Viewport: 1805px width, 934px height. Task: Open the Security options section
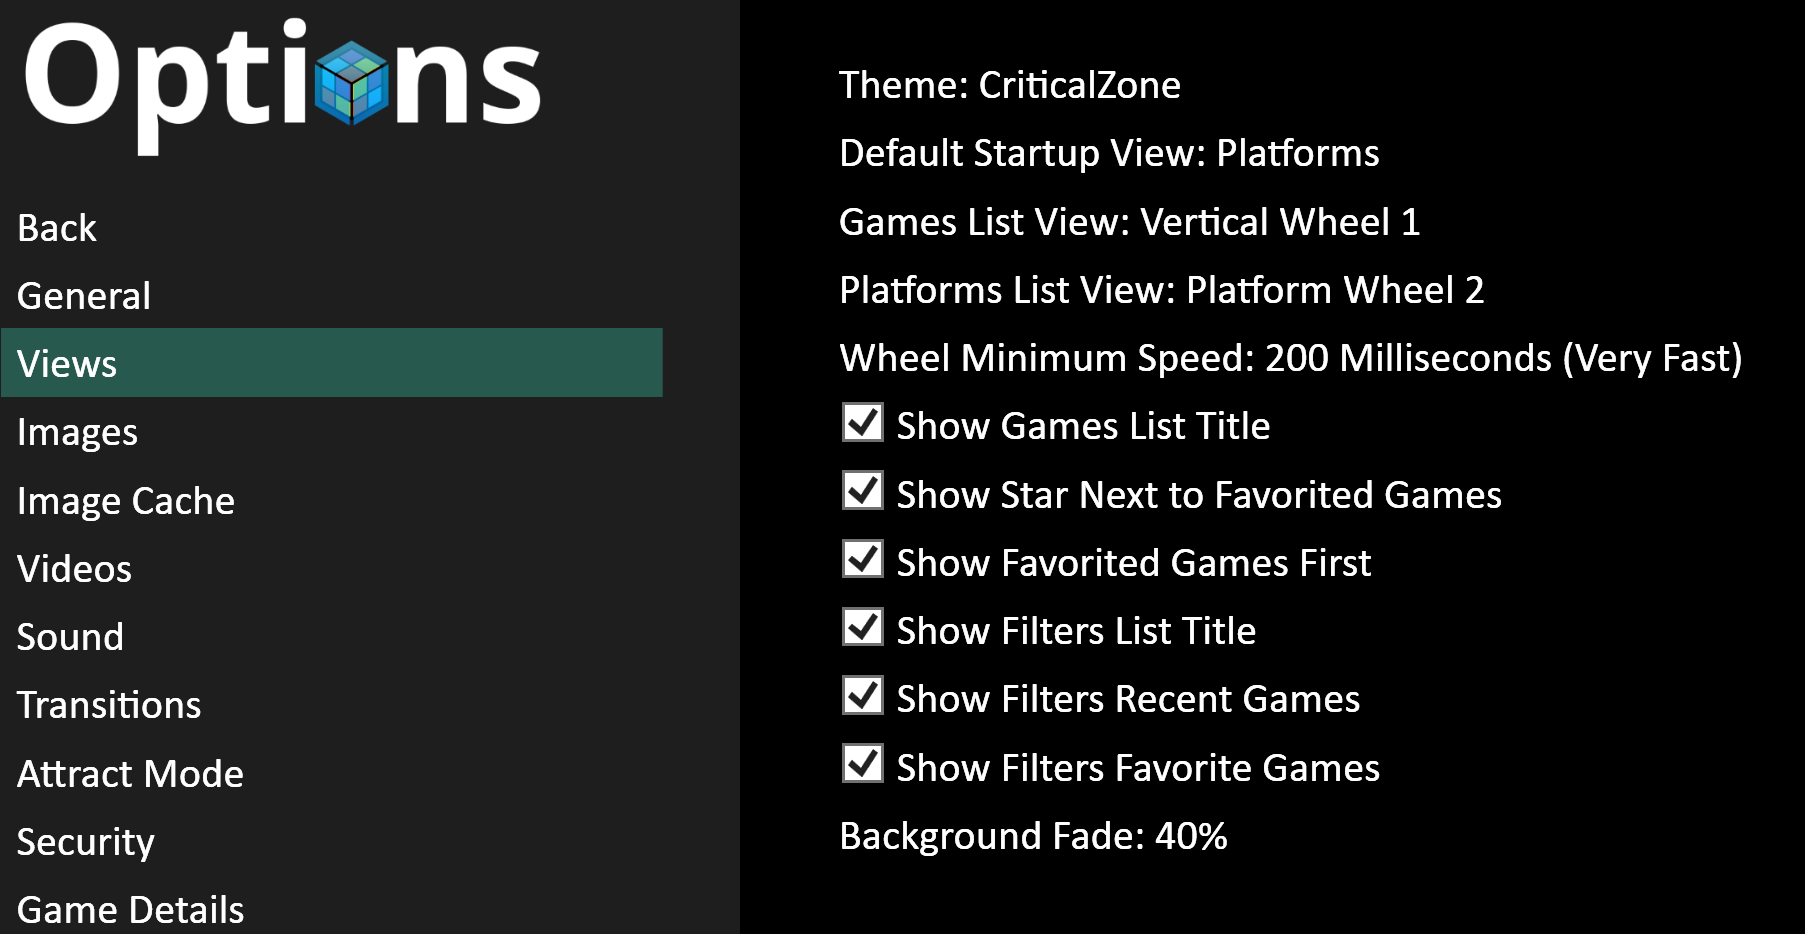(86, 843)
